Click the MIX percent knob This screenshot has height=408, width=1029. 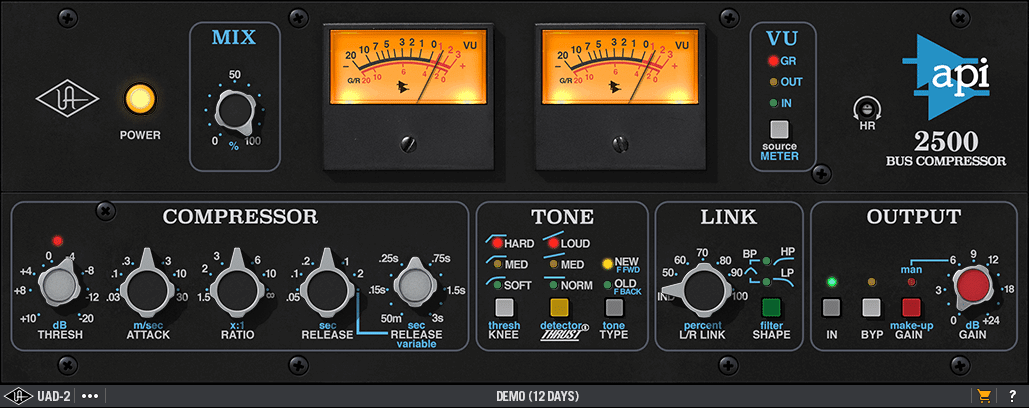click(x=234, y=110)
